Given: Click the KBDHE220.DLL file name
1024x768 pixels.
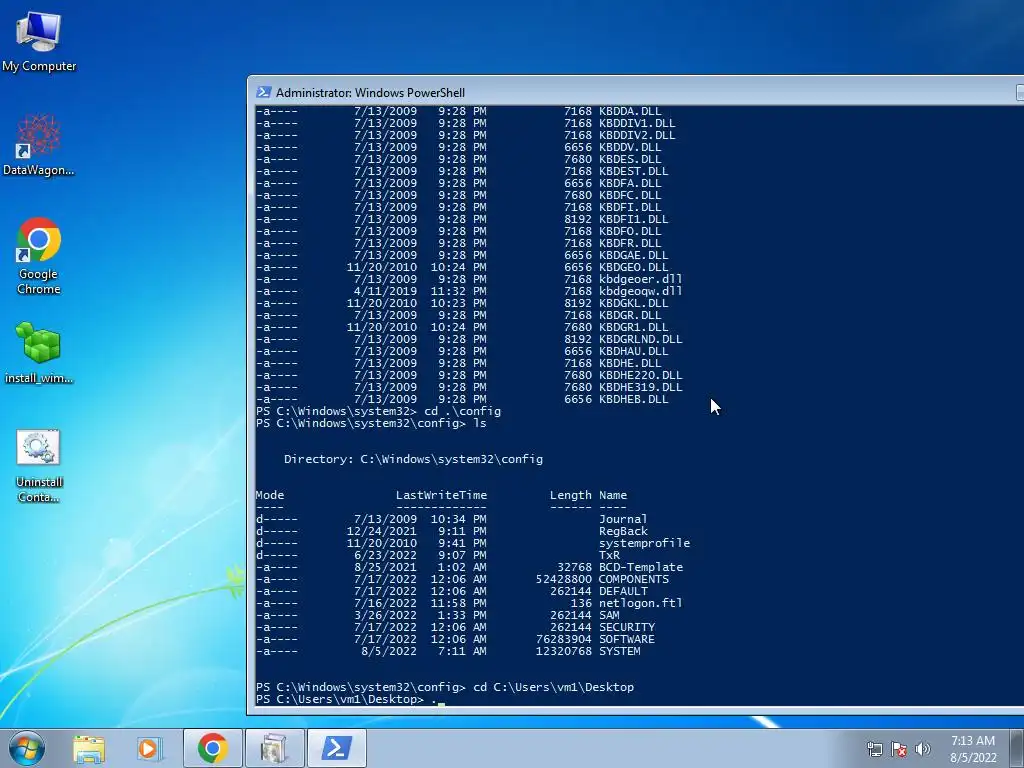Looking at the screenshot, I should (641, 376).
